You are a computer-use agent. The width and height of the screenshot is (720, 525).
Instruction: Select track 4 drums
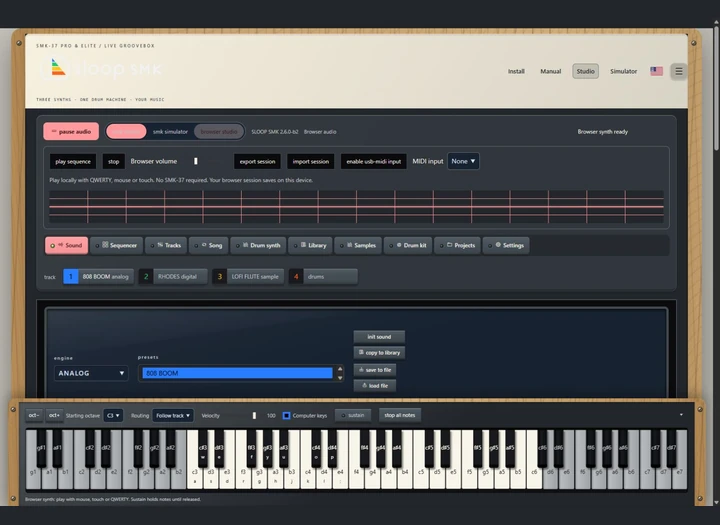[323, 277]
